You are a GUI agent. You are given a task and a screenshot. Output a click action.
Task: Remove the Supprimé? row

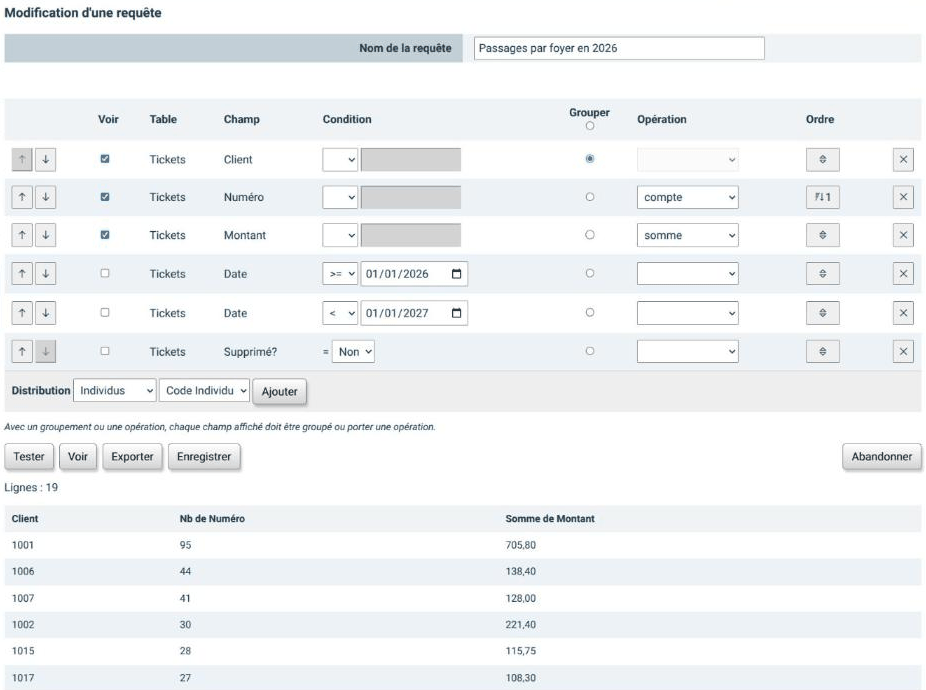tap(903, 351)
